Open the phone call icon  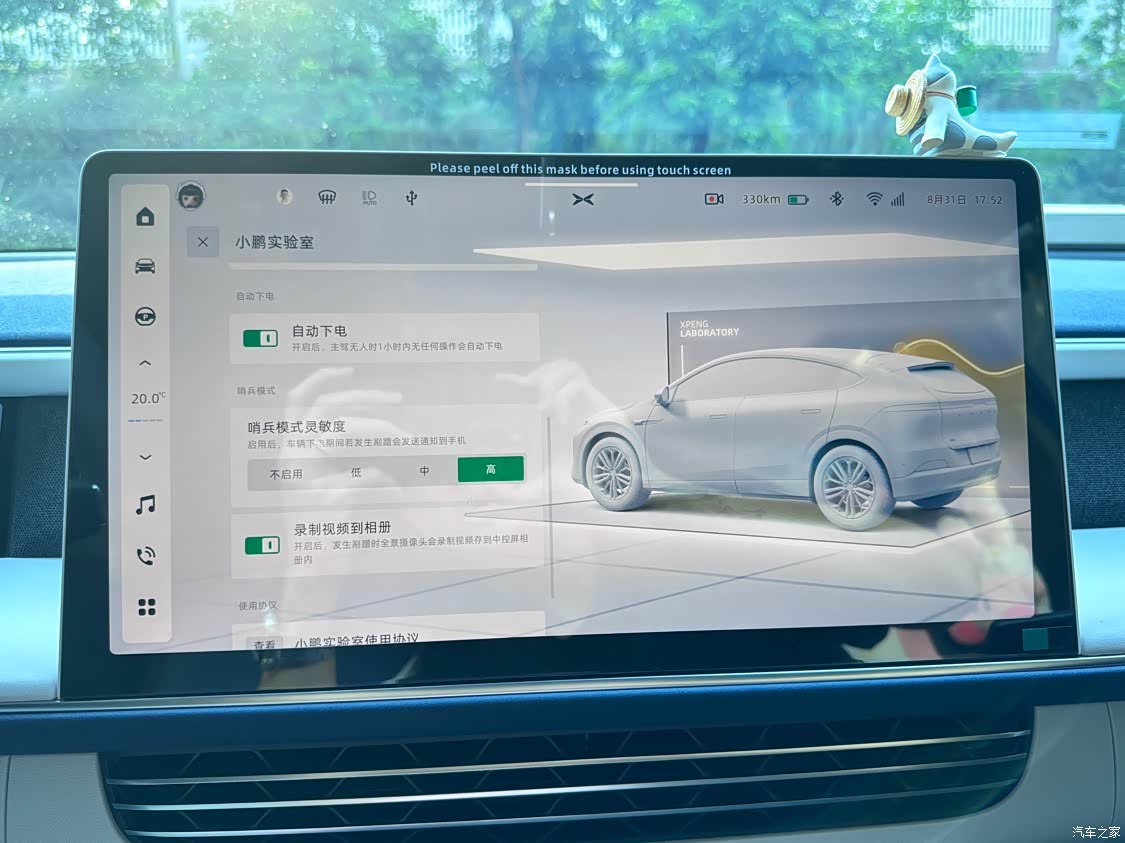click(x=146, y=556)
